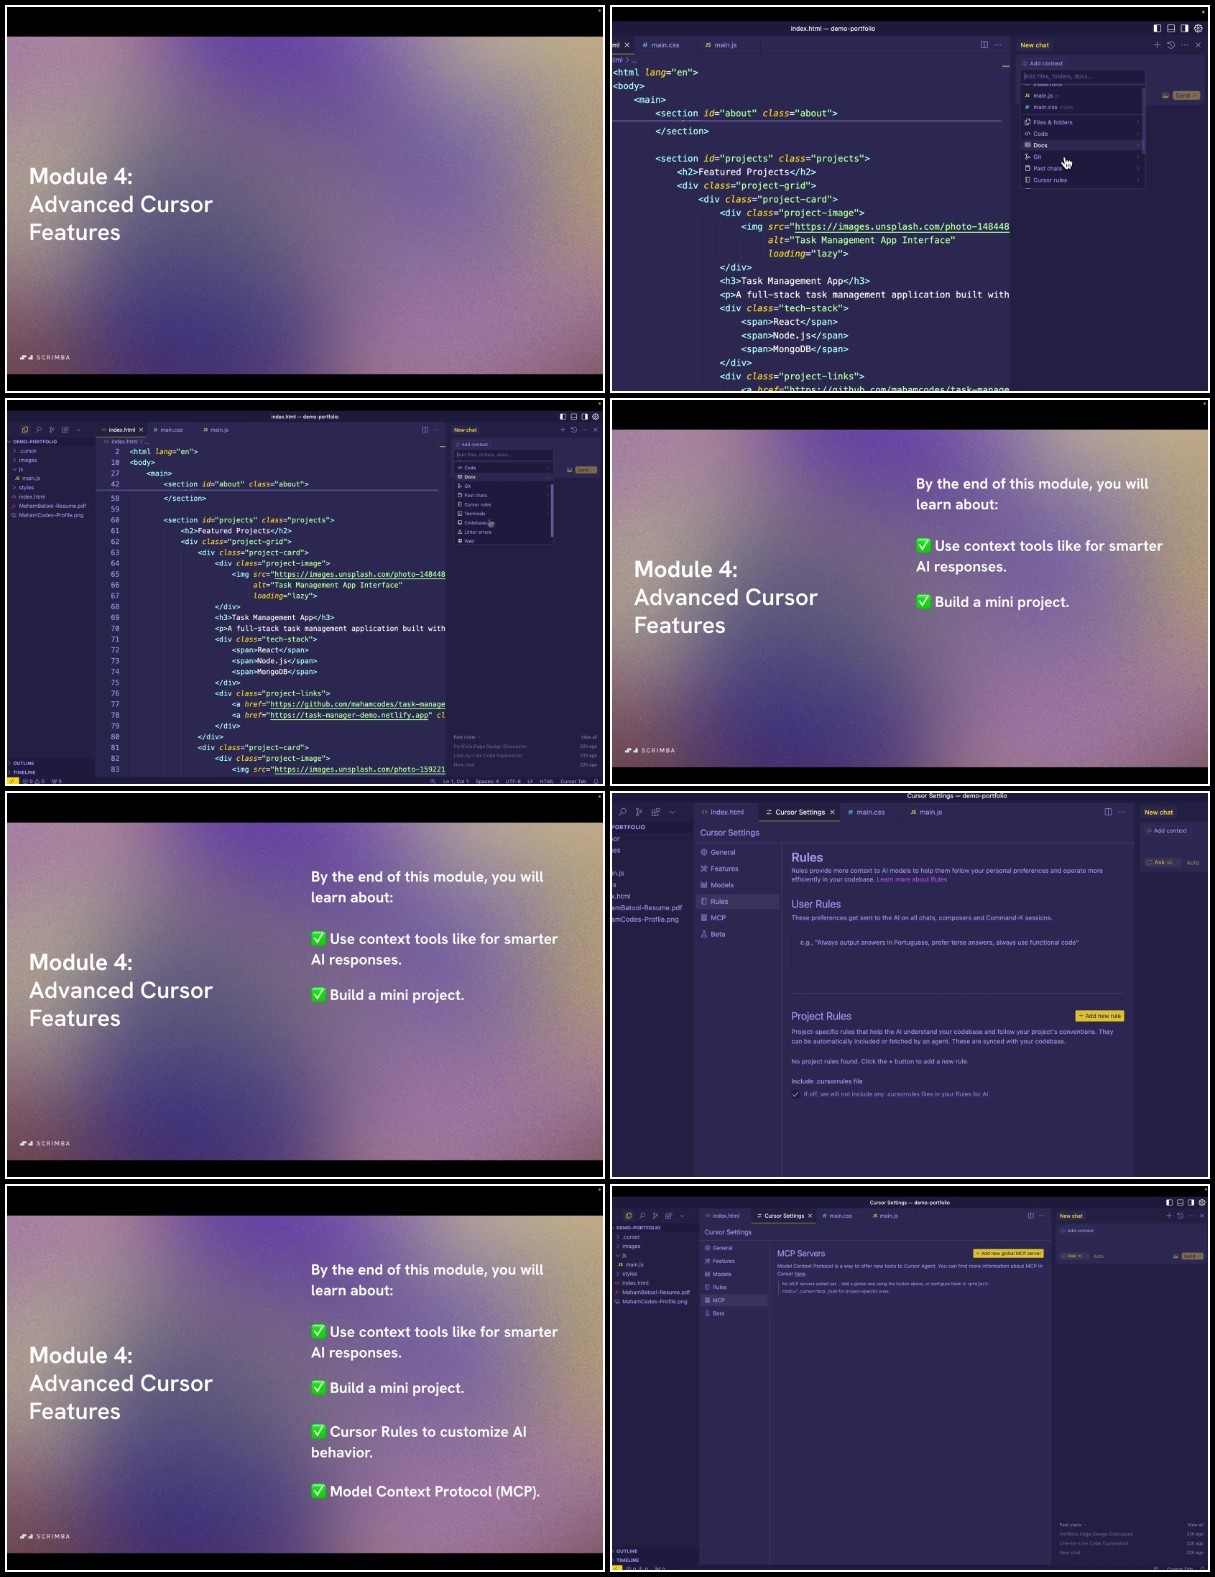Screen dimensions: 1215x1577
Task: Click image attach icon beside Send, line-numbered editor
Action: pyautogui.click(x=569, y=470)
